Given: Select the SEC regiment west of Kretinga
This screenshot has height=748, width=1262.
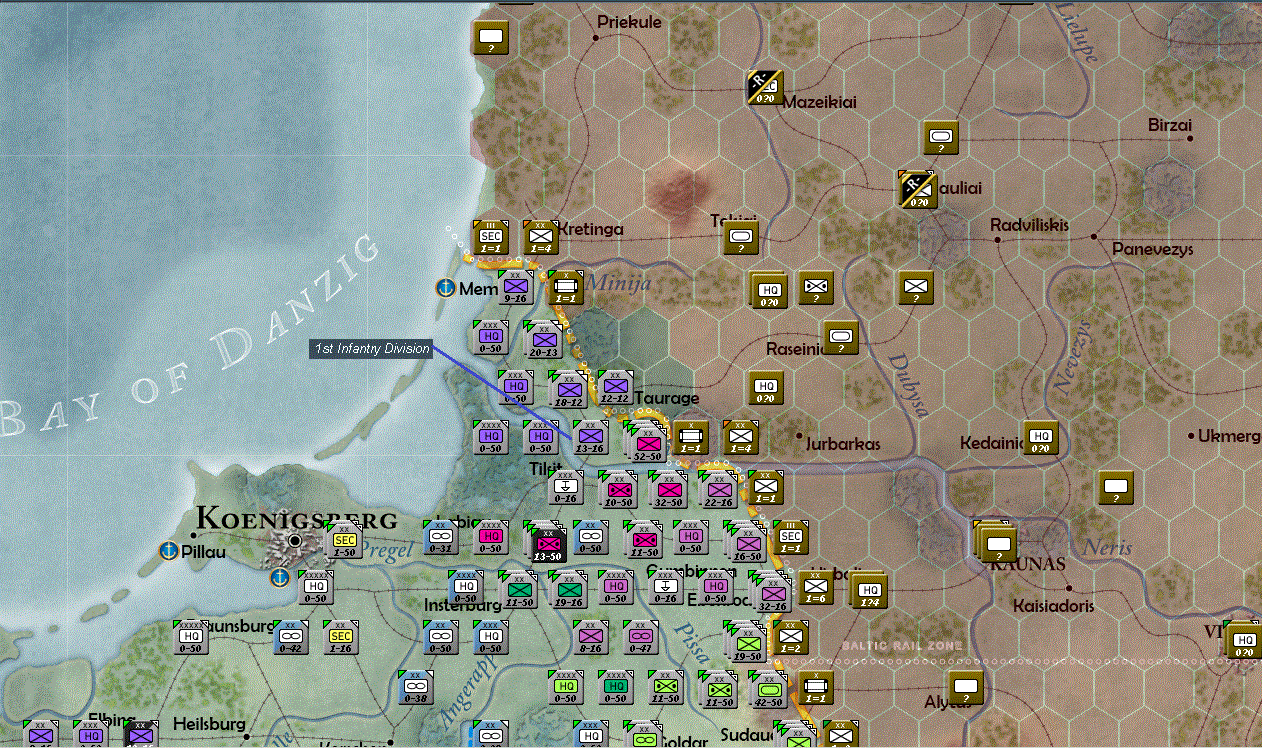Looking at the screenshot, I should tap(491, 237).
